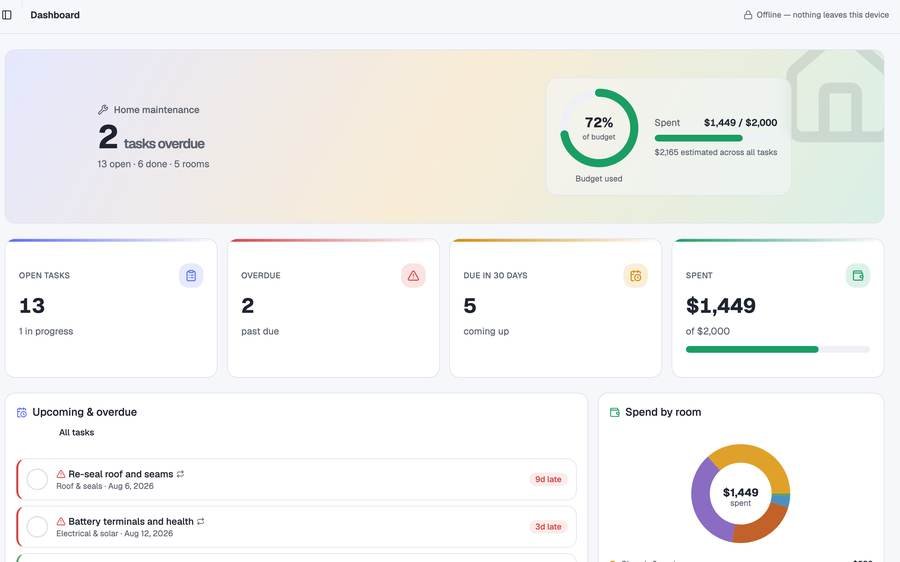This screenshot has width=900, height=562.
Task: Mark Battery terminals and health as done
Action: pyautogui.click(x=37, y=526)
